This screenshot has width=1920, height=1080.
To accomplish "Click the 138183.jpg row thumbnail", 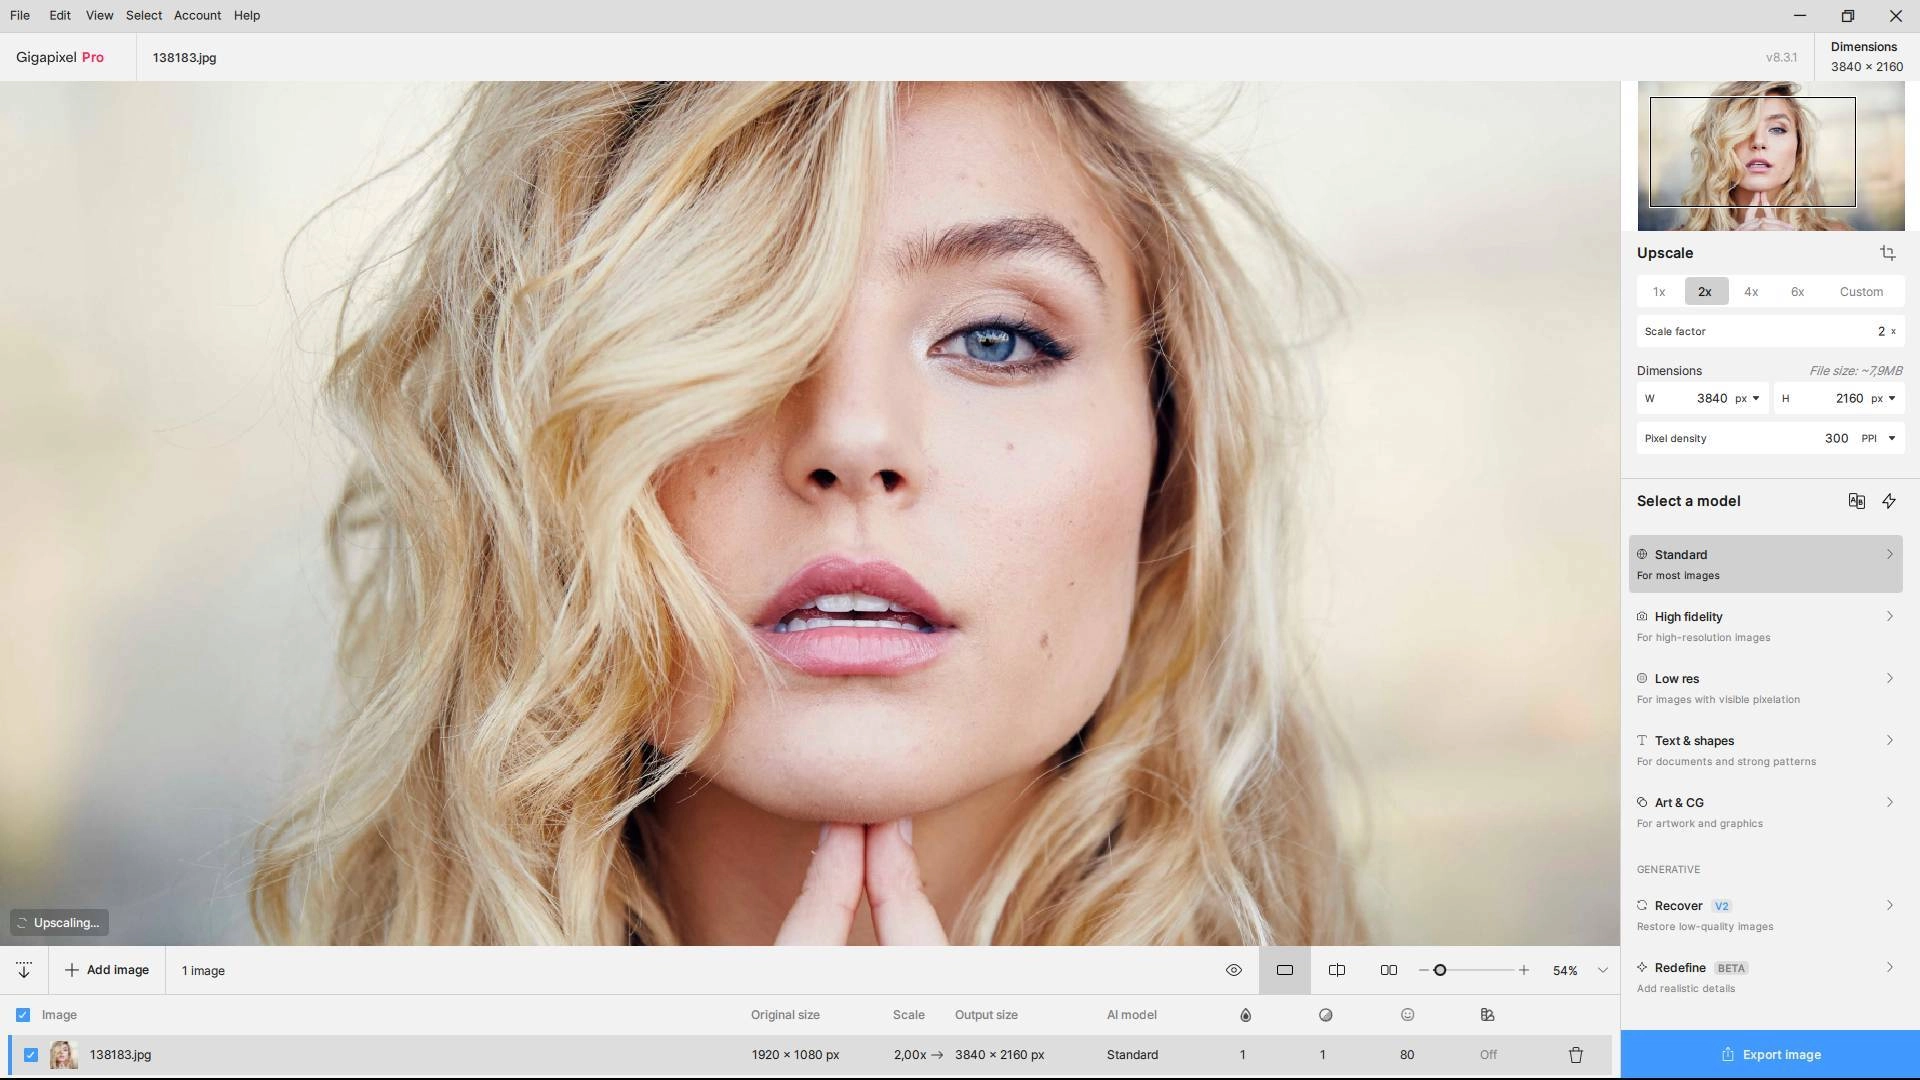I will click(x=63, y=1055).
